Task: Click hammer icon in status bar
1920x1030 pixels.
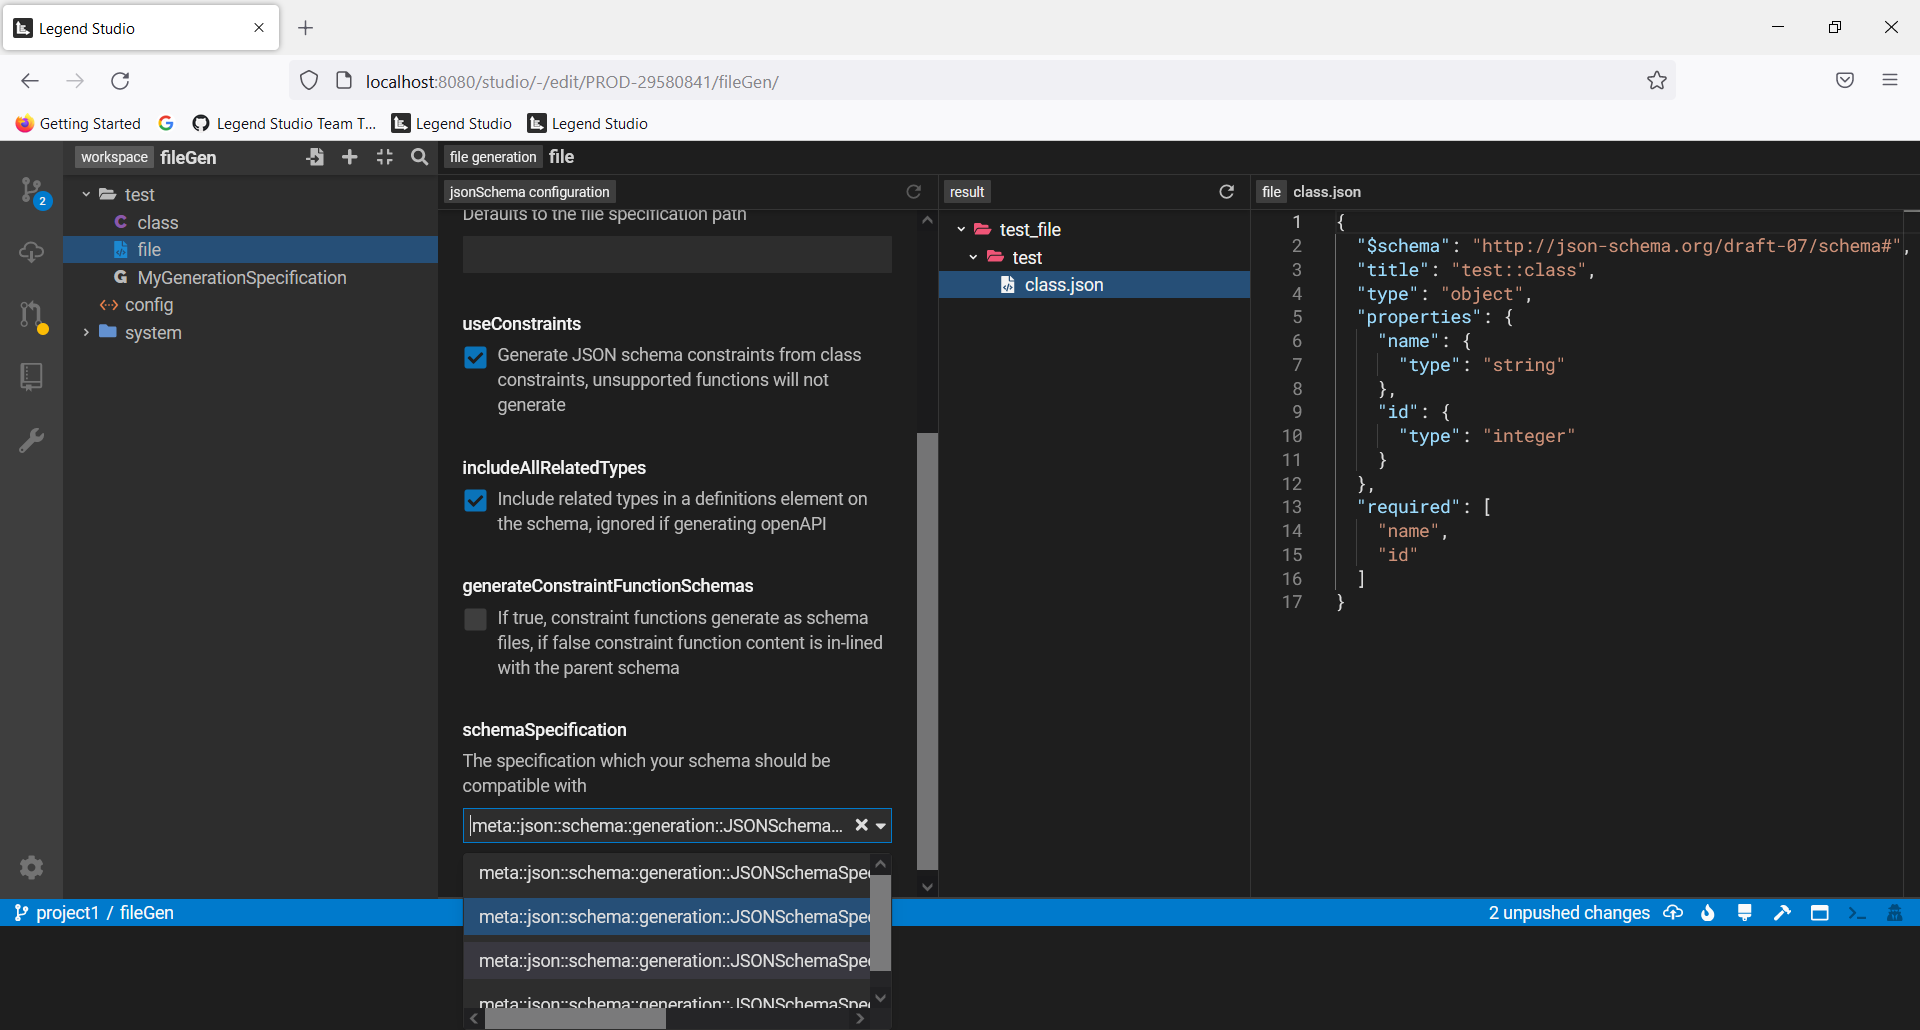Action: (1782, 913)
